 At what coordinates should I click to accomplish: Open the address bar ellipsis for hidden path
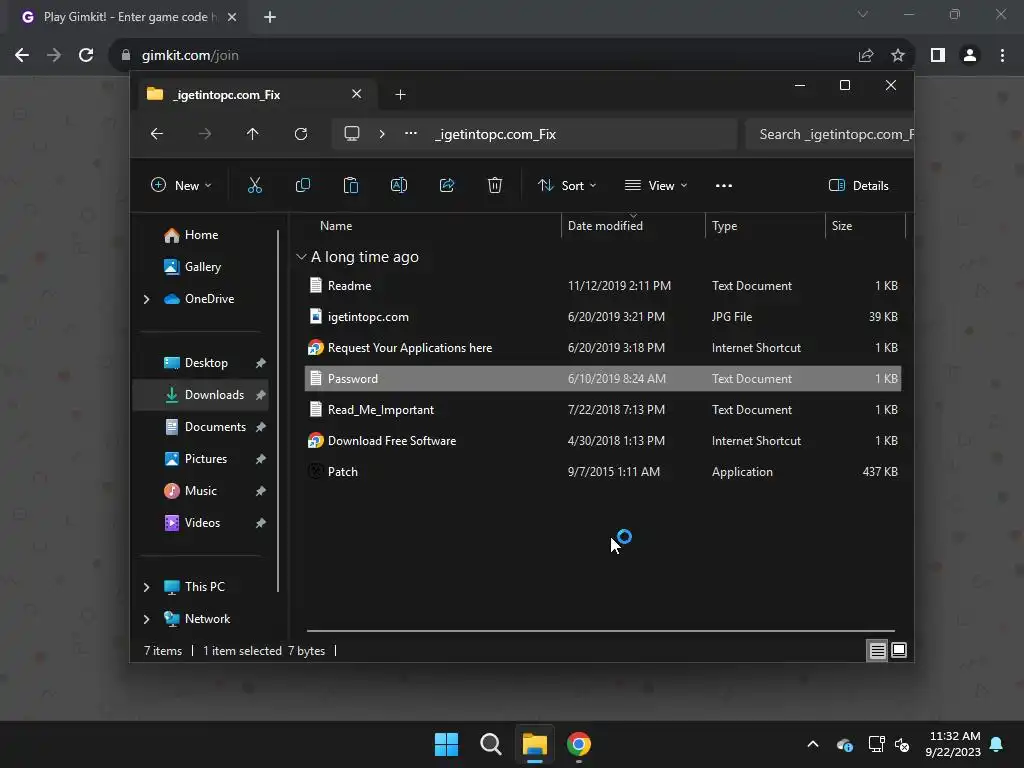(x=411, y=134)
